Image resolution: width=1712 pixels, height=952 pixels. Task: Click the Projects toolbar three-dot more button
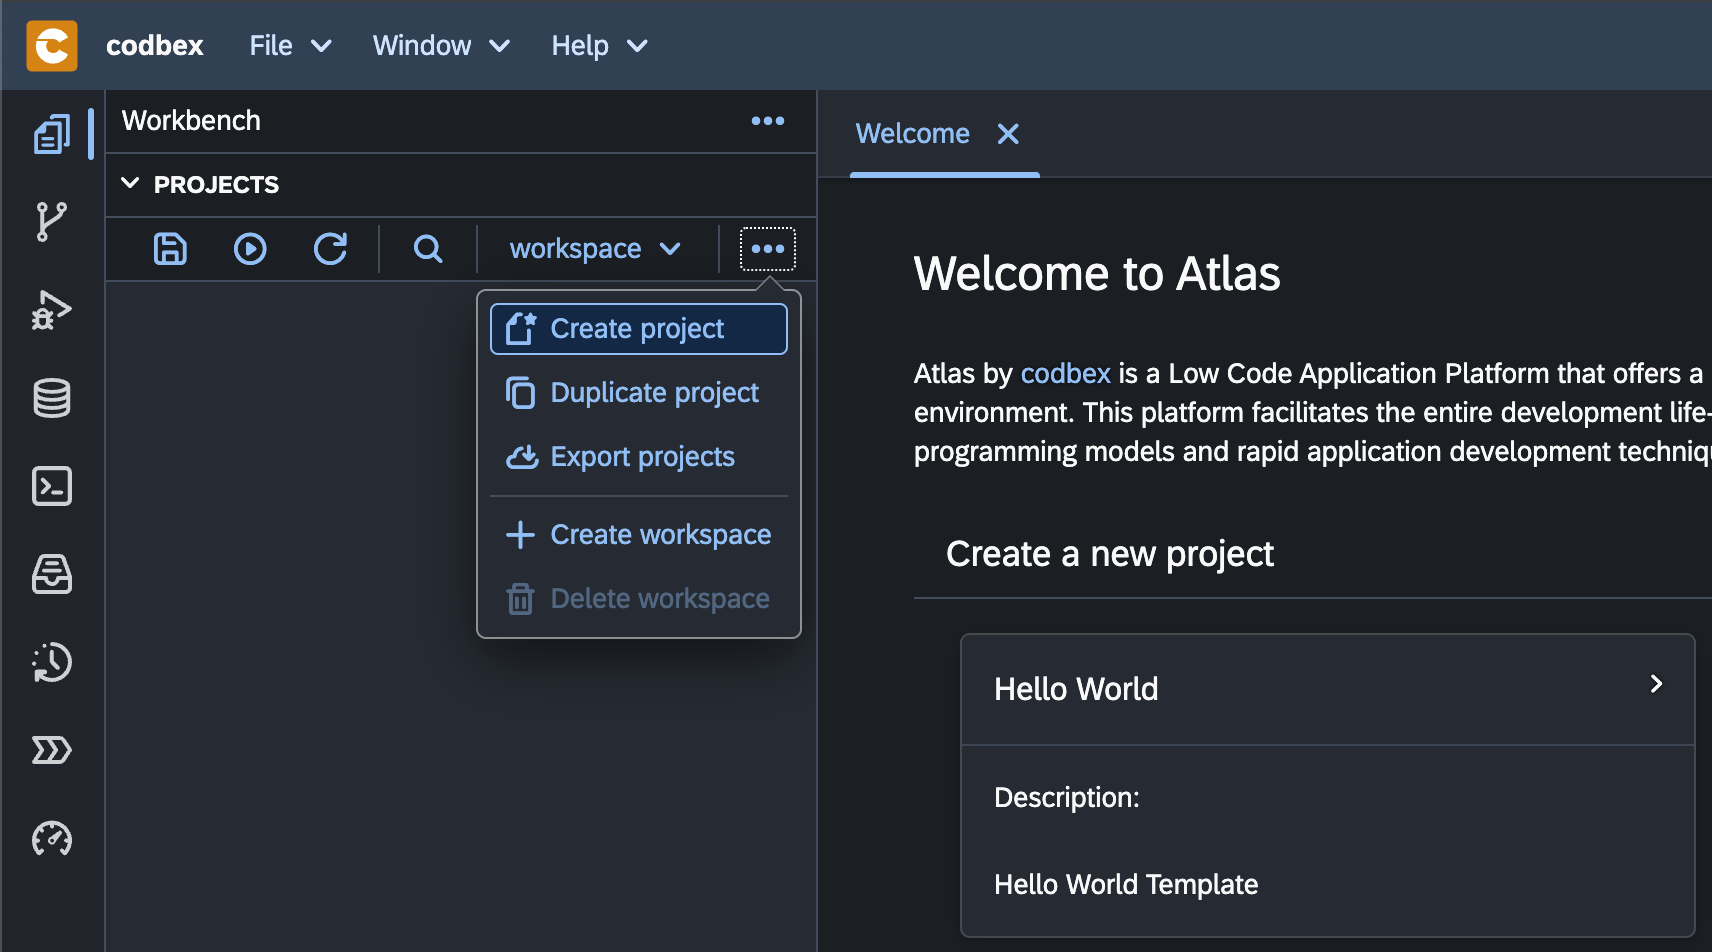point(768,249)
